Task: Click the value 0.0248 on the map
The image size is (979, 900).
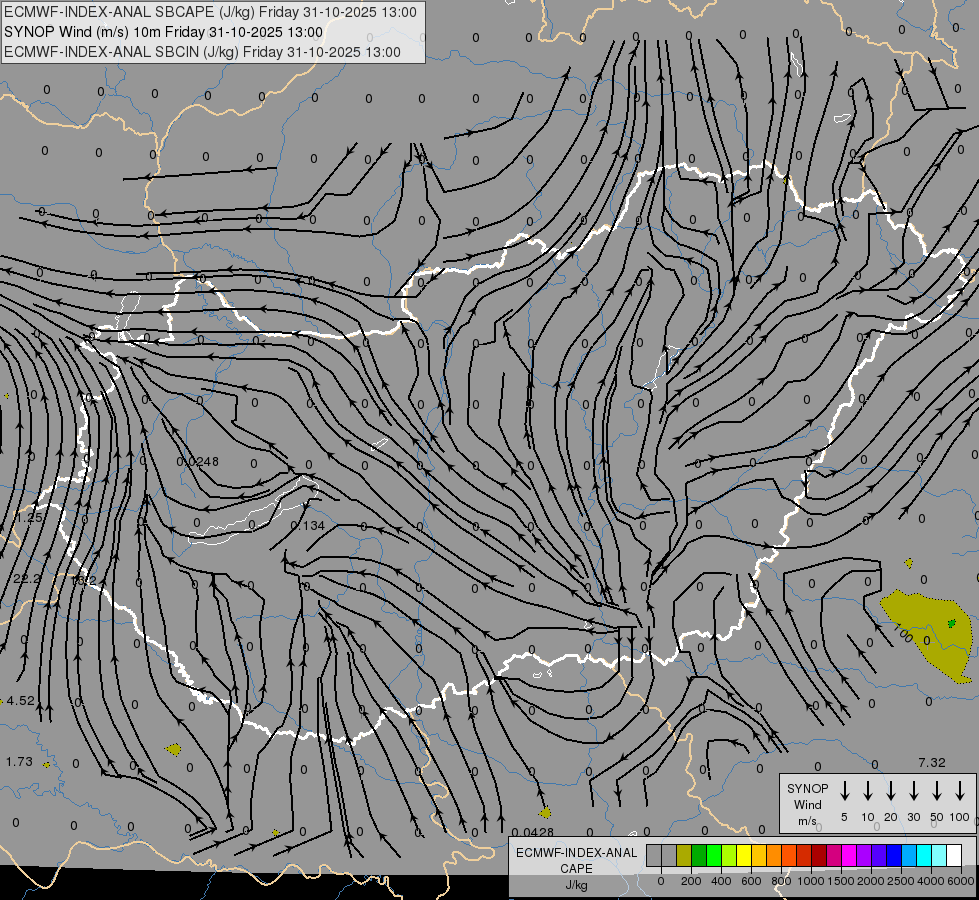Action: tap(197, 462)
